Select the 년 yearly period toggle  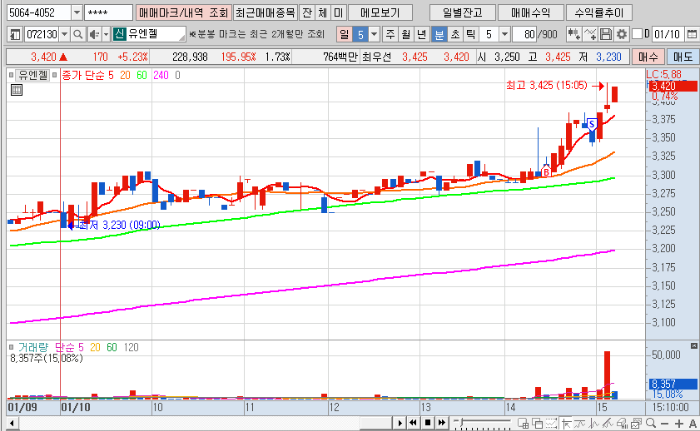421,34
